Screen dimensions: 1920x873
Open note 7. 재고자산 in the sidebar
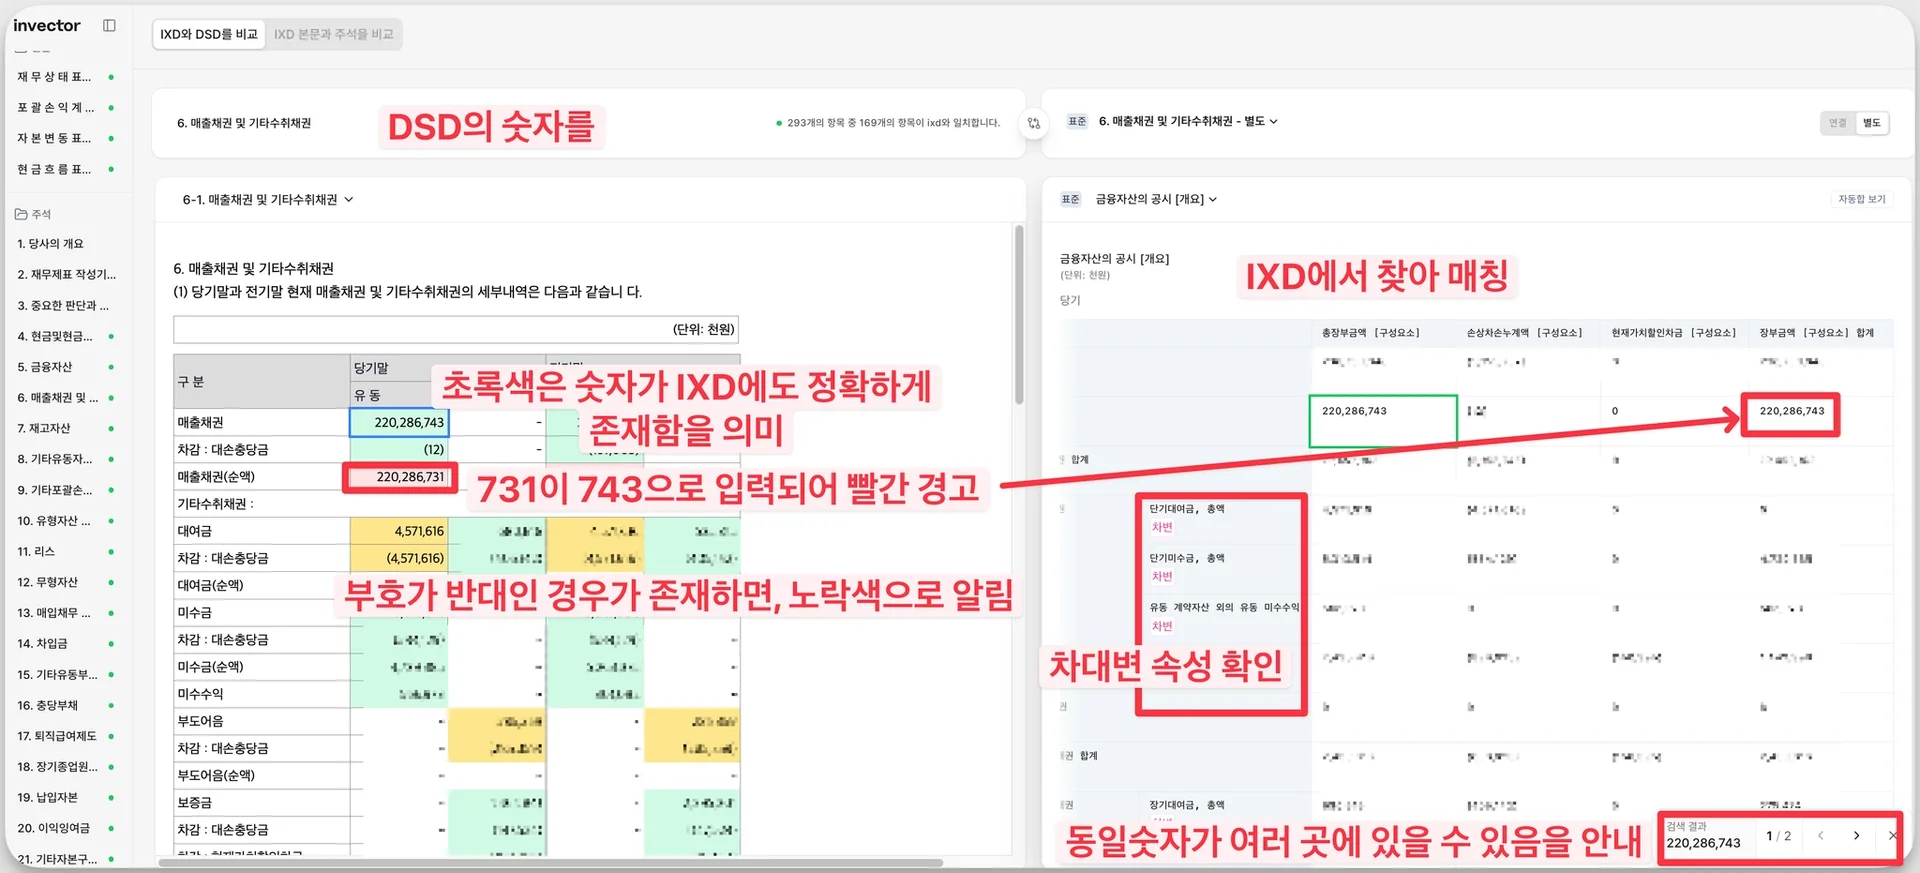pos(44,429)
